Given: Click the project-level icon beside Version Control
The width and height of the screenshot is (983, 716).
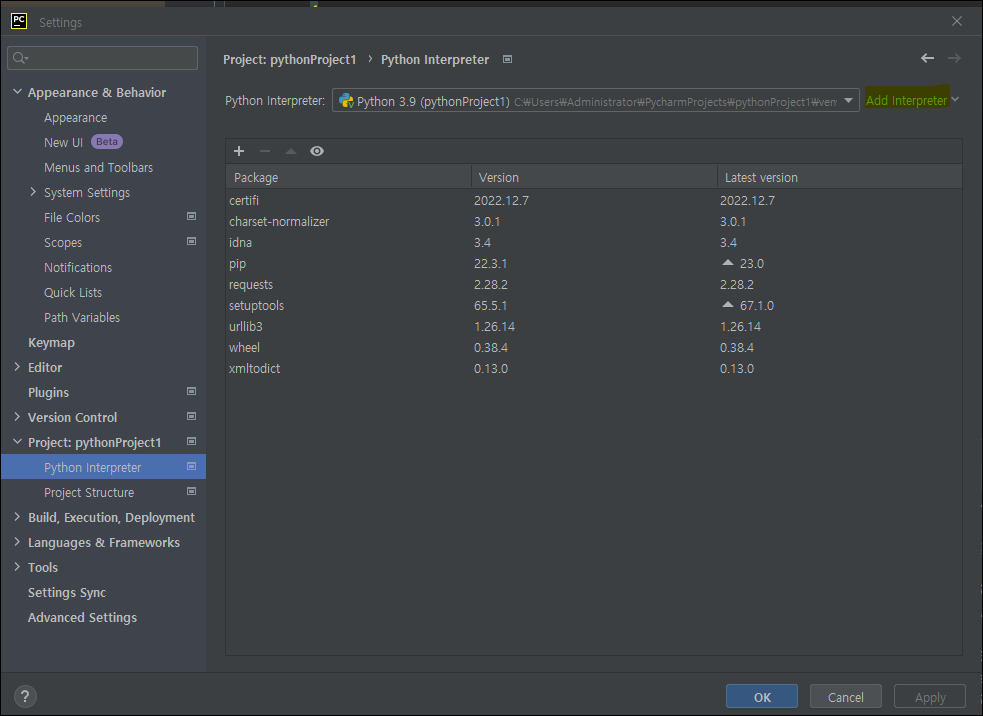Looking at the screenshot, I should [192, 416].
